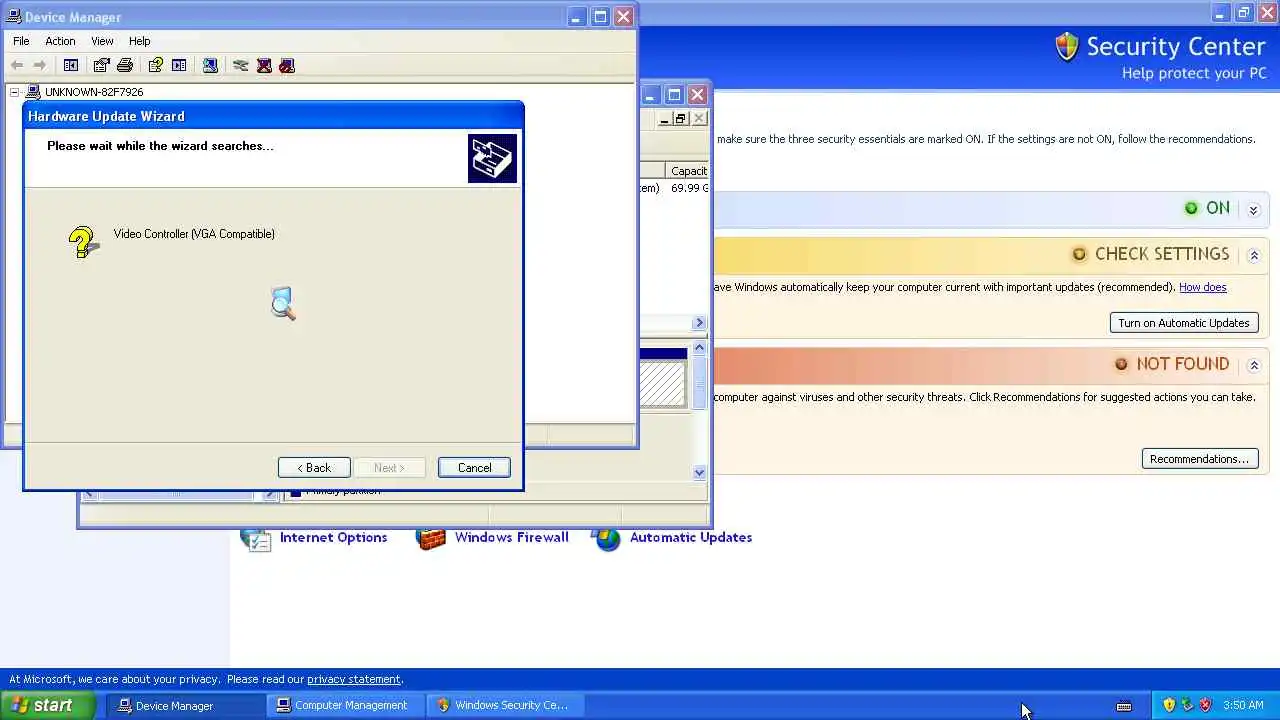This screenshot has height=720, width=1280.
Task: Click 'Video Controller (VGA Compatible)' text
Action: (x=194, y=234)
